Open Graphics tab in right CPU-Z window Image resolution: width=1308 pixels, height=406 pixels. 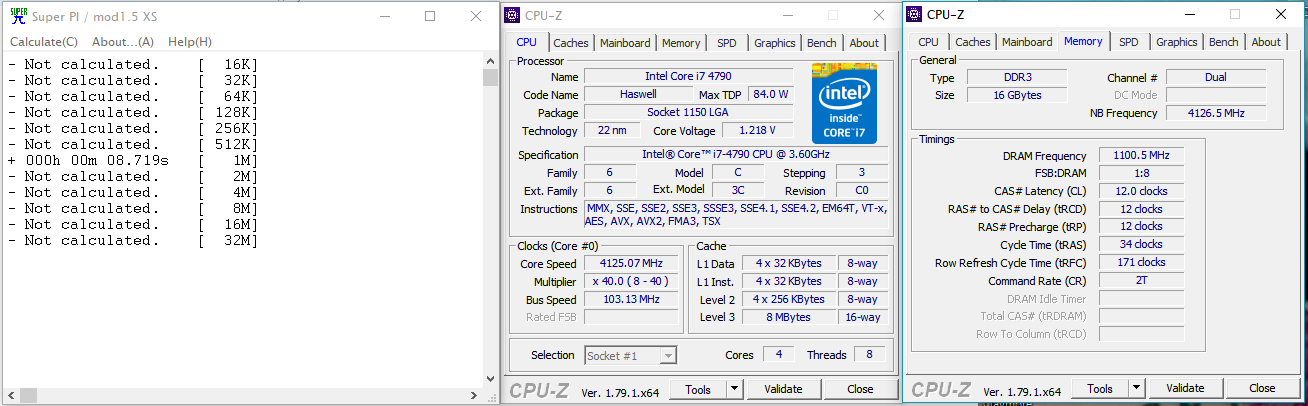[1177, 42]
